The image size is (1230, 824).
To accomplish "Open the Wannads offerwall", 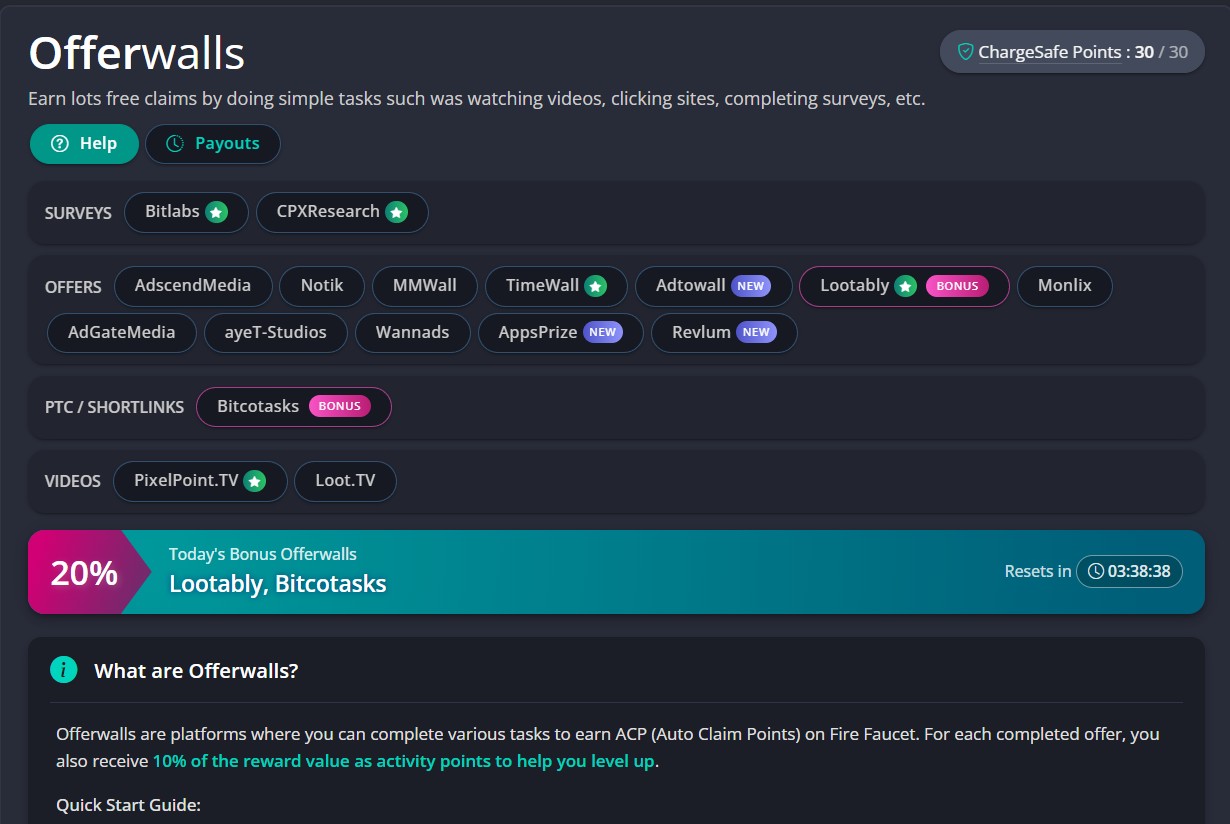I will [413, 333].
